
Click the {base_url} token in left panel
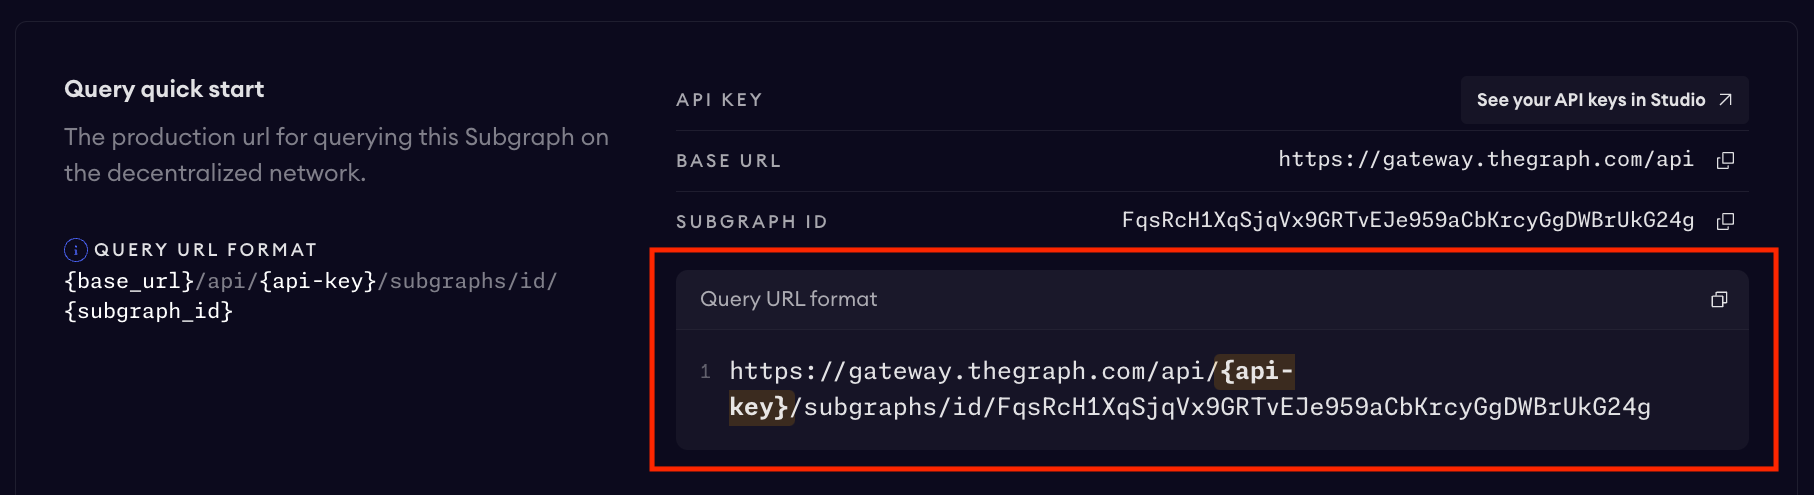(x=129, y=281)
